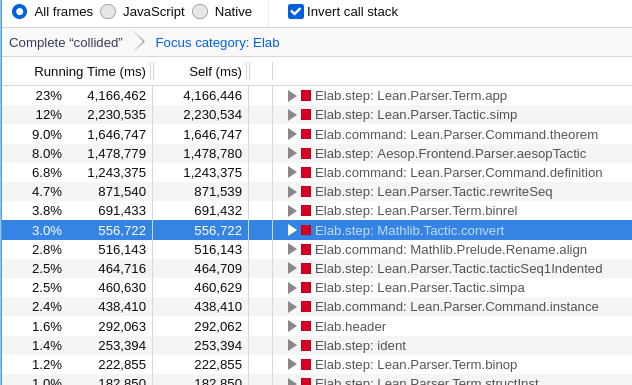Click red category square of Tactic.simpa row
The height and width of the screenshot is (385, 632).
point(306,287)
